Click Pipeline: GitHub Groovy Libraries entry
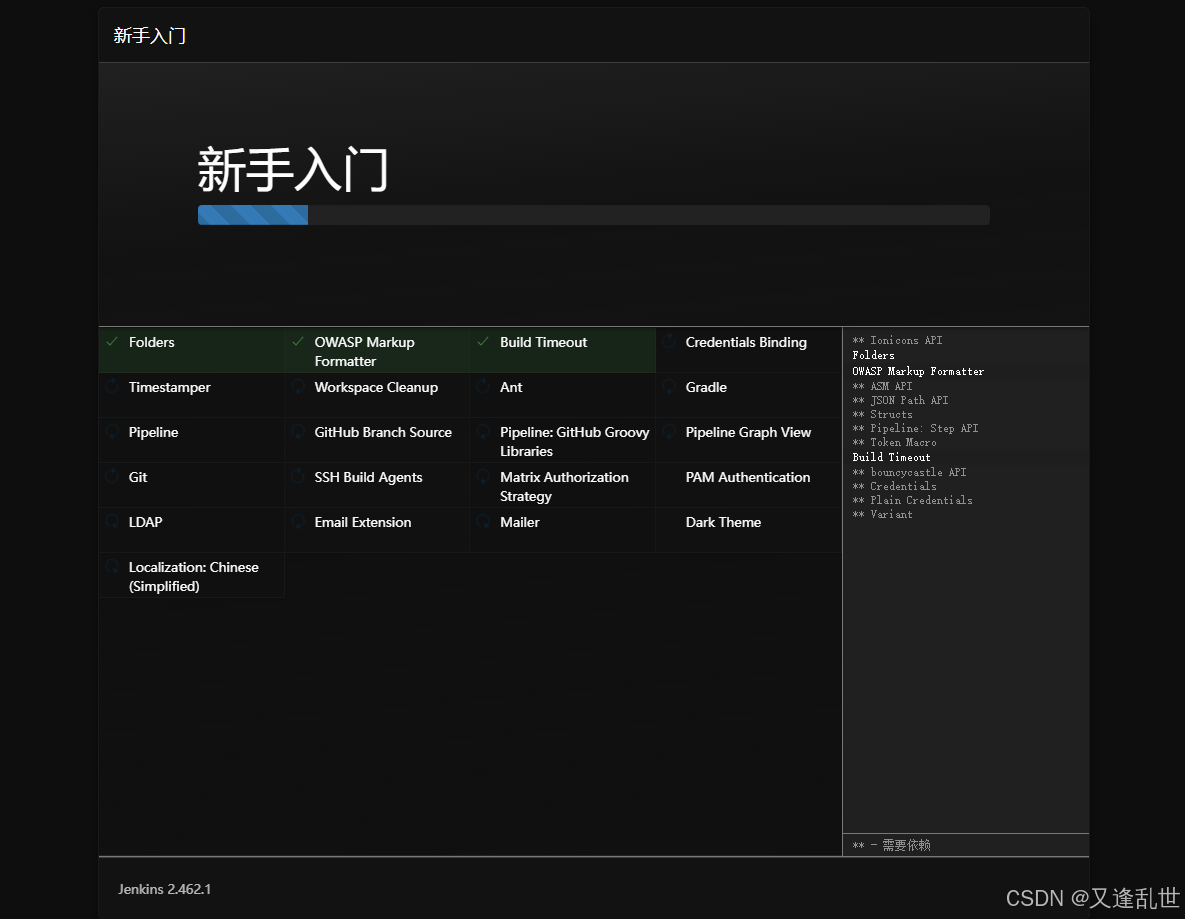Viewport: 1185px width, 919px height. [x=562, y=440]
